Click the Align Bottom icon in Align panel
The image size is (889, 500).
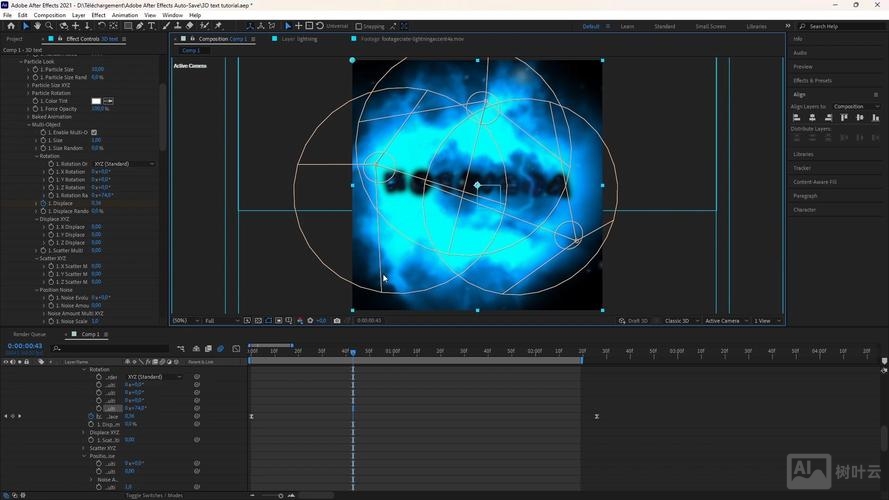pyautogui.click(x=875, y=117)
